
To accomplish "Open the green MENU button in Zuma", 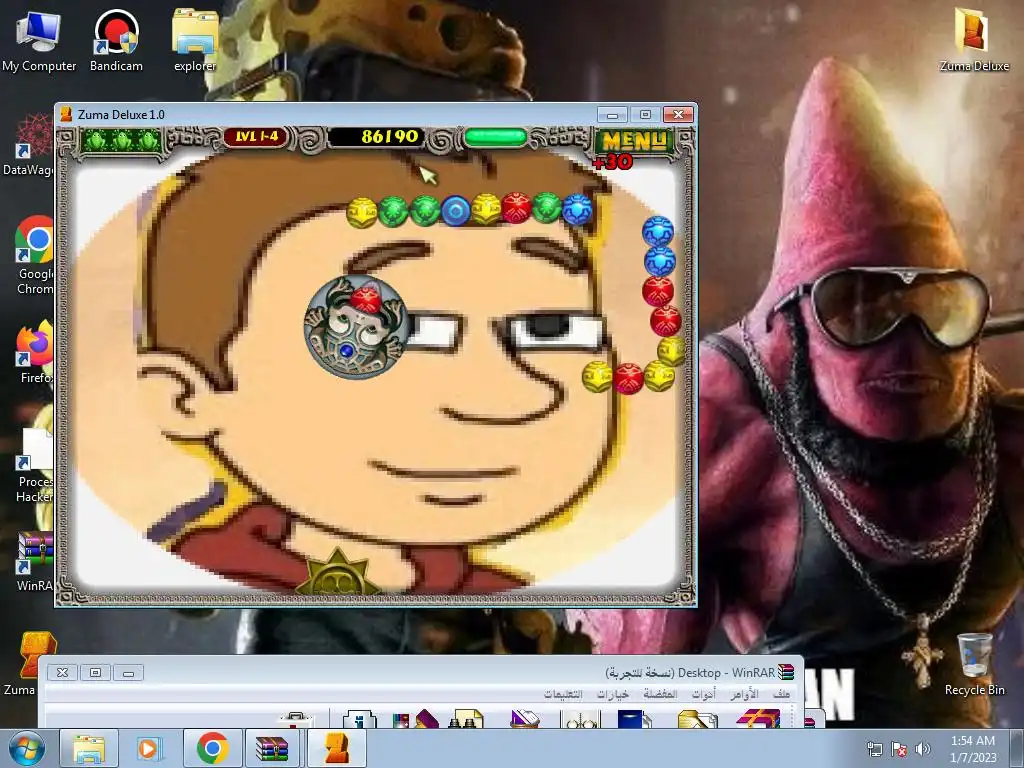I will click(x=633, y=140).
